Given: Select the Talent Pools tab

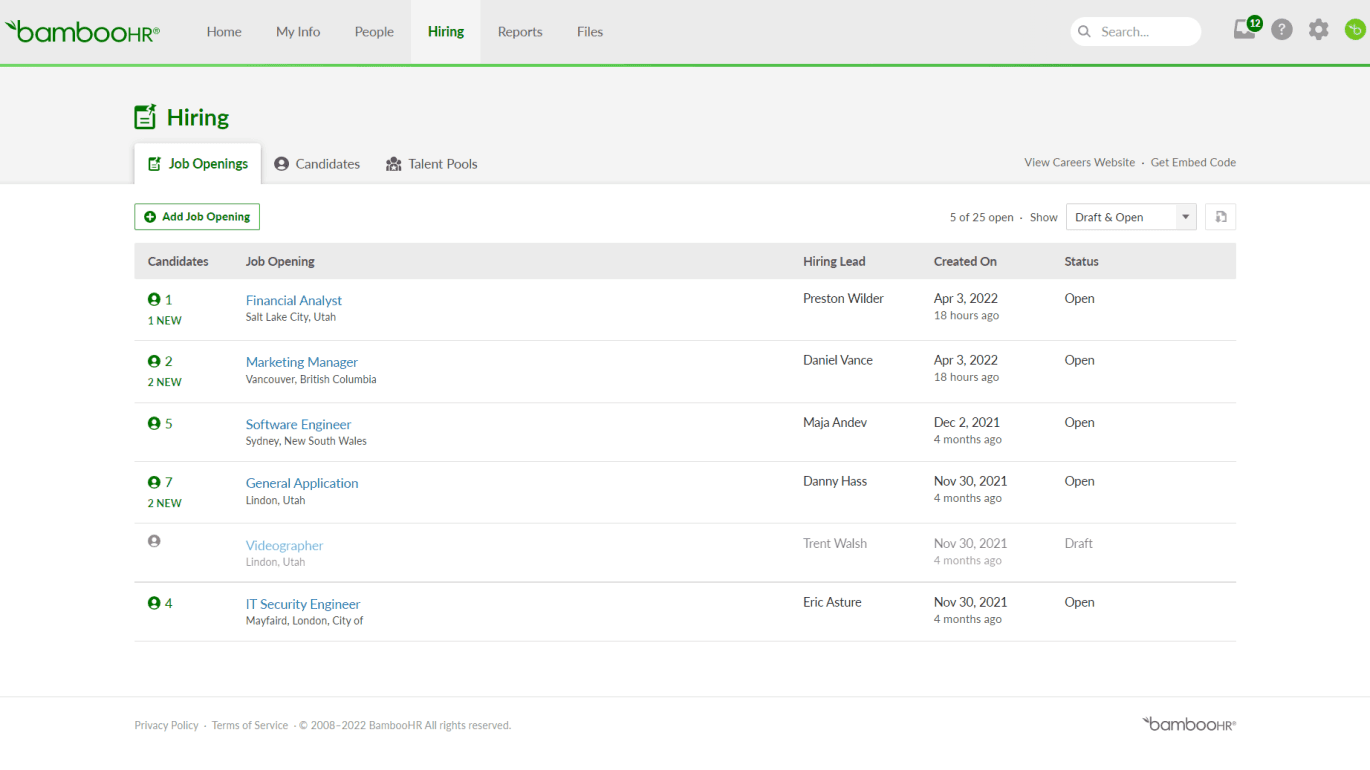Looking at the screenshot, I should point(431,163).
